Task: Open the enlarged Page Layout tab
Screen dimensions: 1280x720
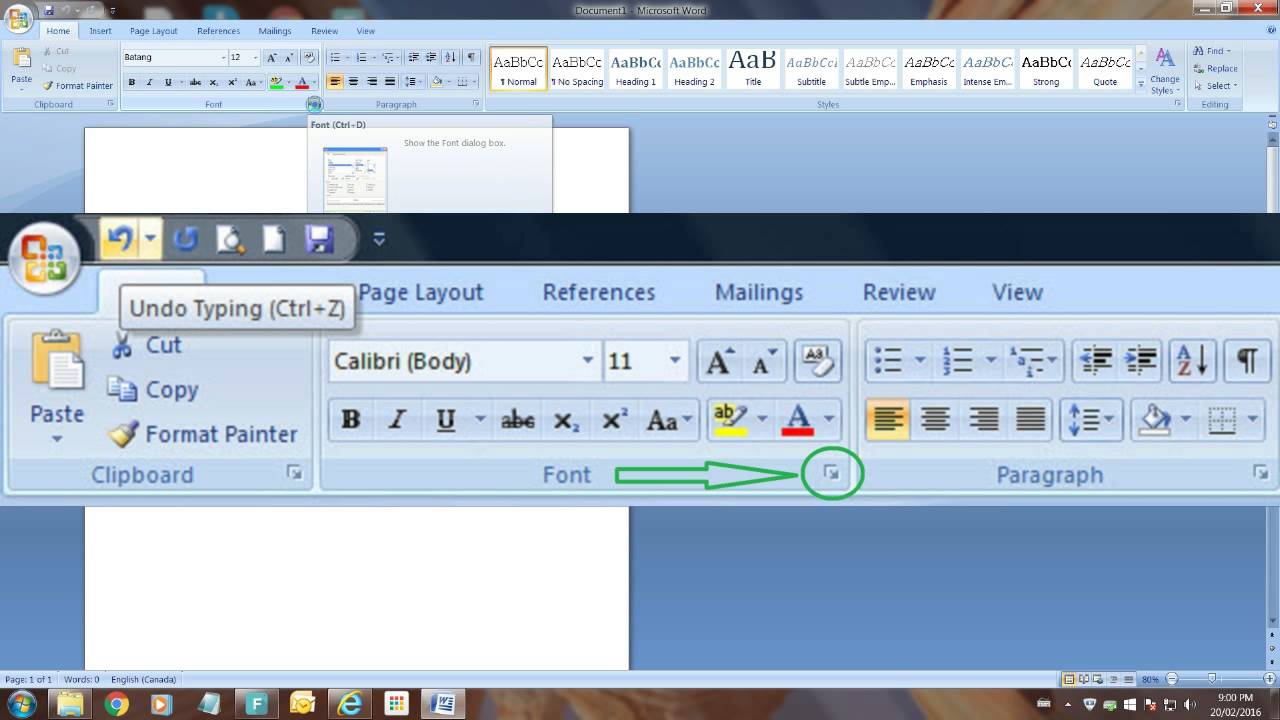Action: (420, 293)
